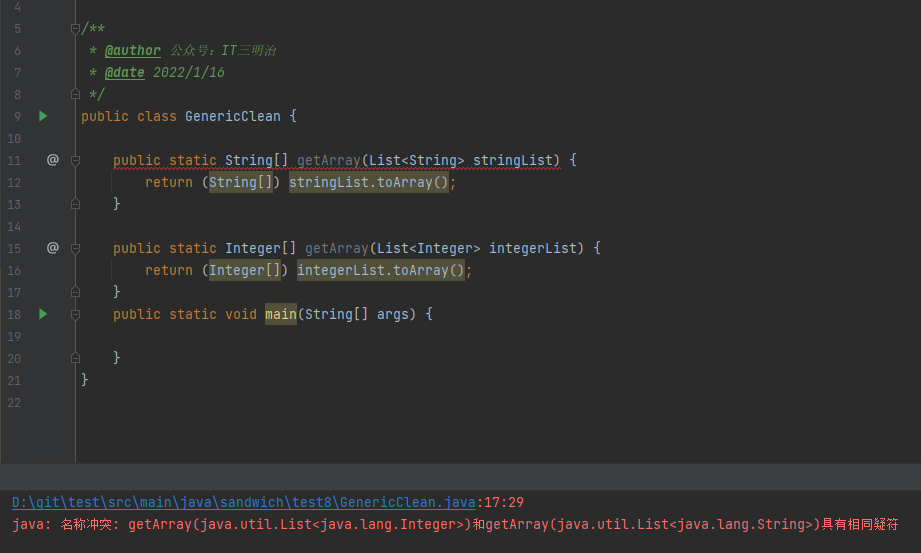Collapse the String getArray method at line 11
The height and width of the screenshot is (553, 921).
[x=75, y=160]
